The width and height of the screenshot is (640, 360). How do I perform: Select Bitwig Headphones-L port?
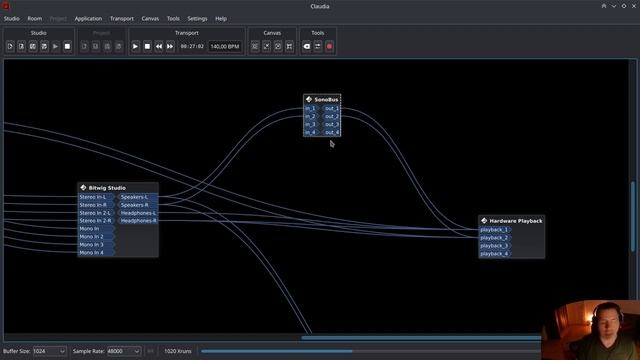(x=138, y=213)
